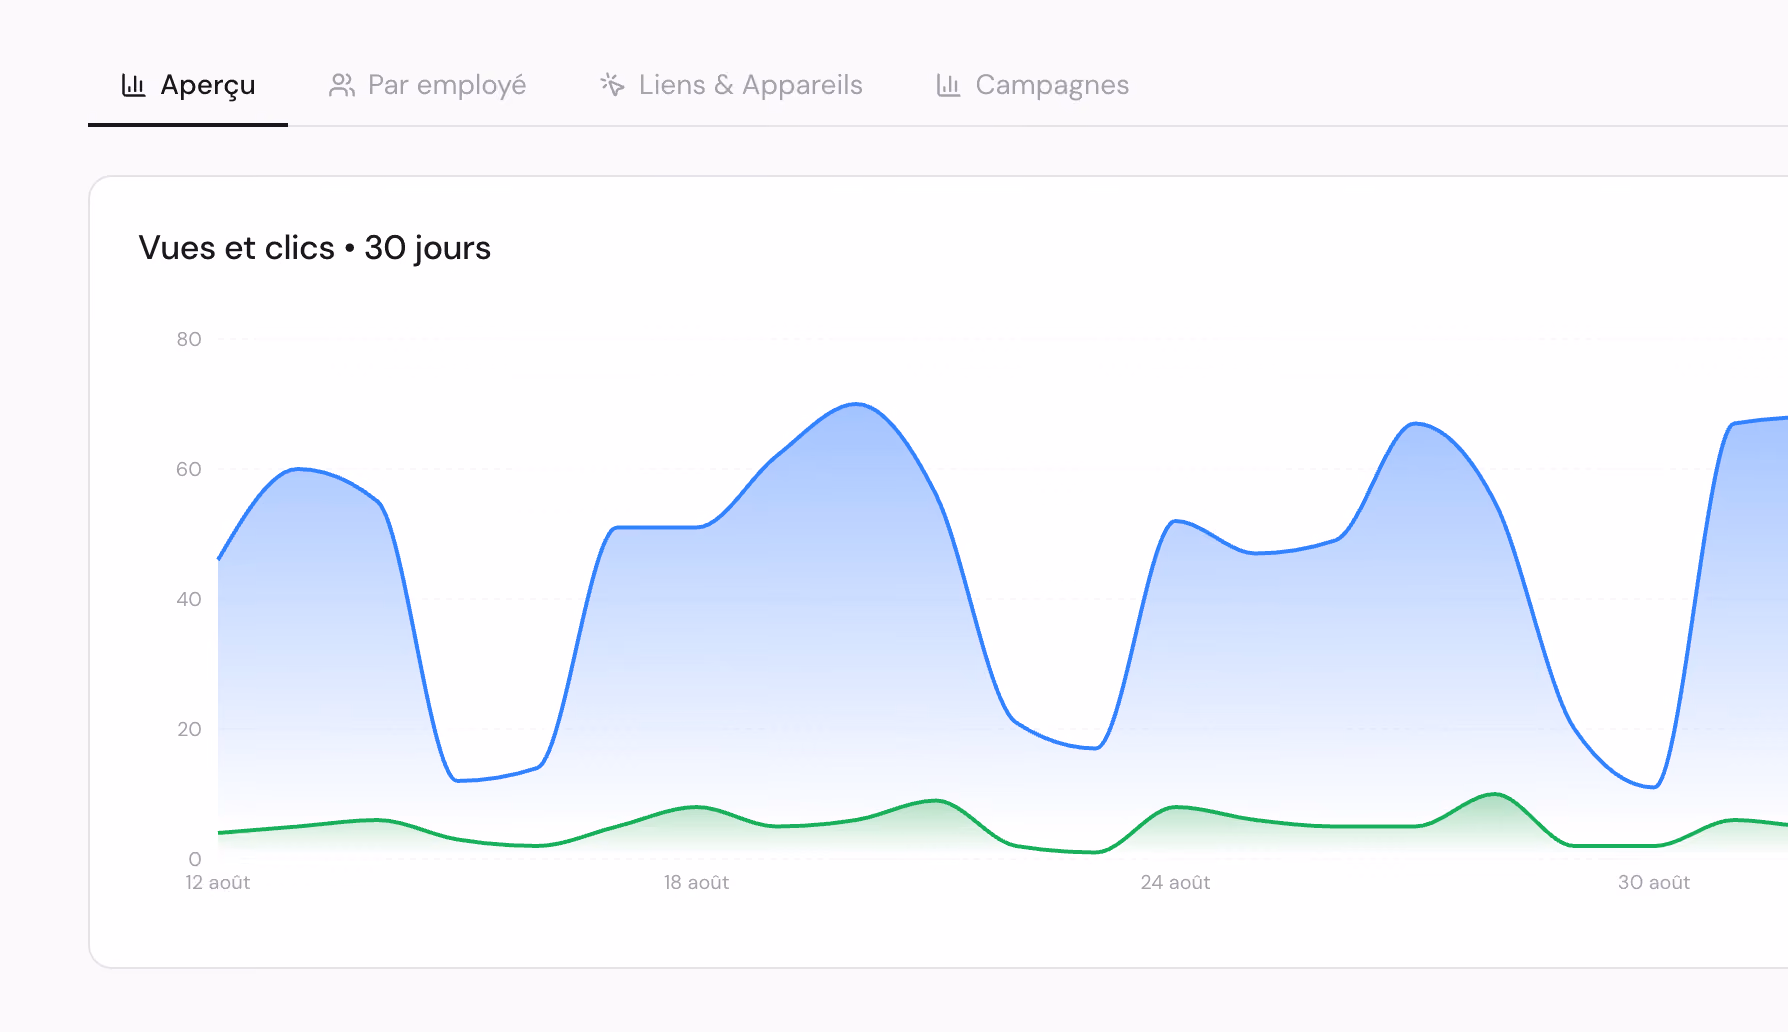Go to the Campagnes tab
The height and width of the screenshot is (1032, 1788).
pyautogui.click(x=1032, y=85)
